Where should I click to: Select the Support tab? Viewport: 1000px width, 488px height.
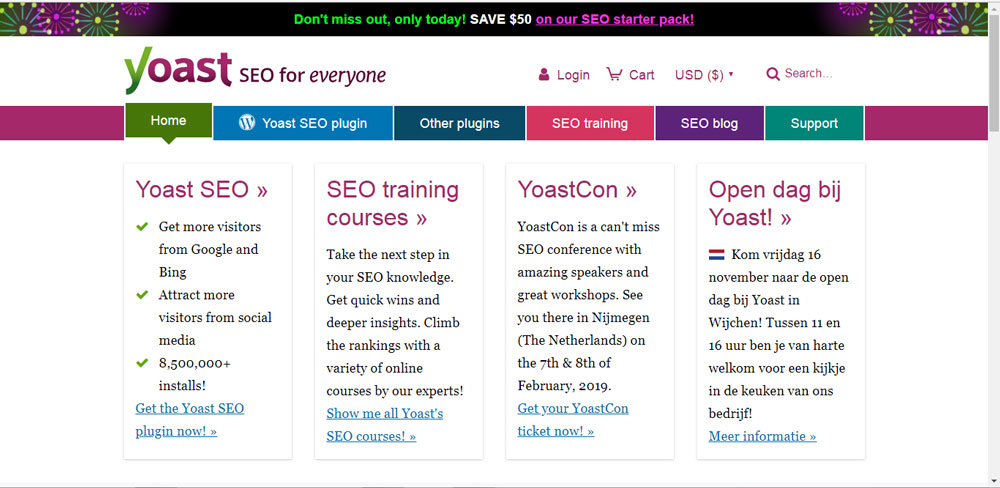click(814, 123)
